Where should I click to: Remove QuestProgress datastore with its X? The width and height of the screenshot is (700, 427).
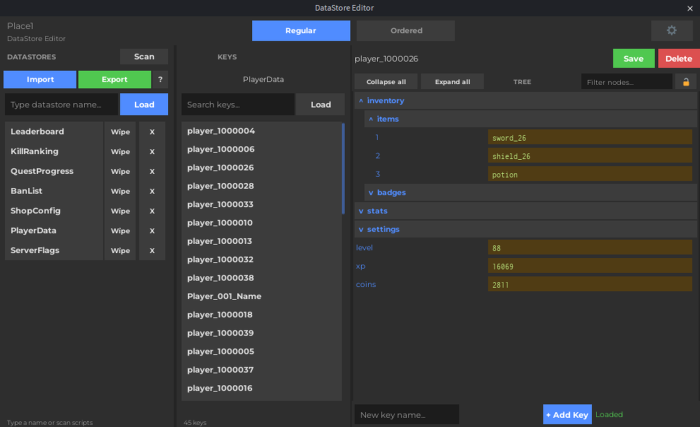click(152, 171)
